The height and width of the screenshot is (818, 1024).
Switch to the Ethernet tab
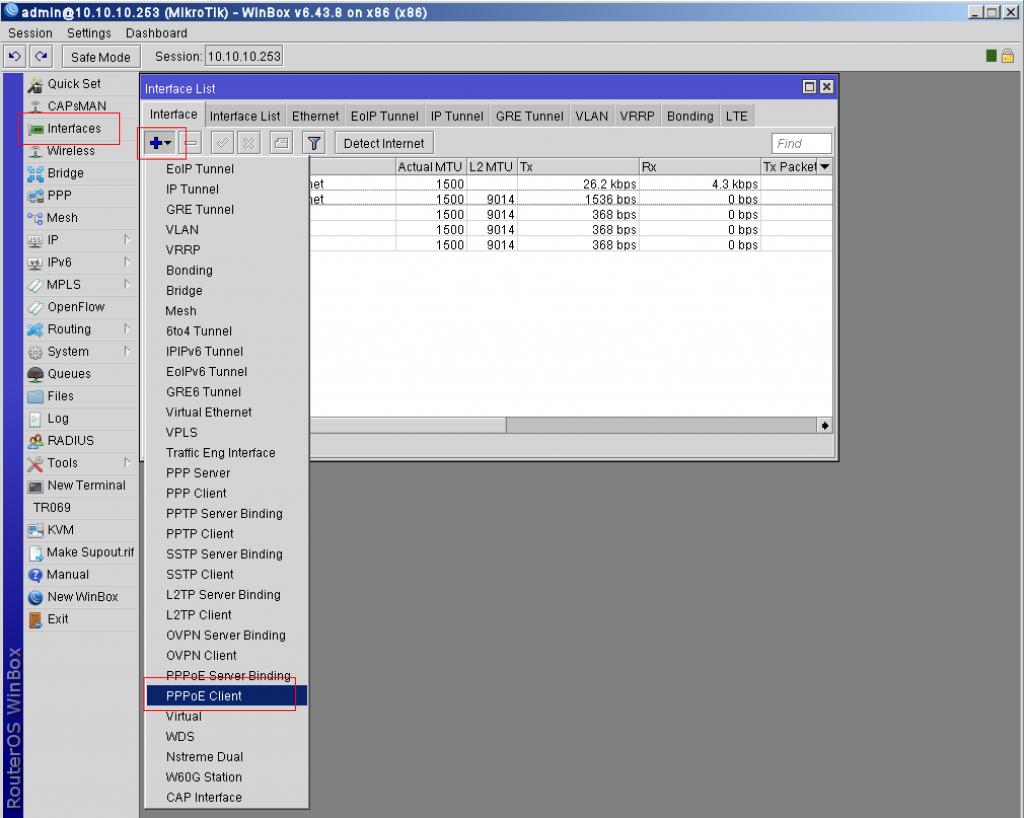[x=315, y=116]
